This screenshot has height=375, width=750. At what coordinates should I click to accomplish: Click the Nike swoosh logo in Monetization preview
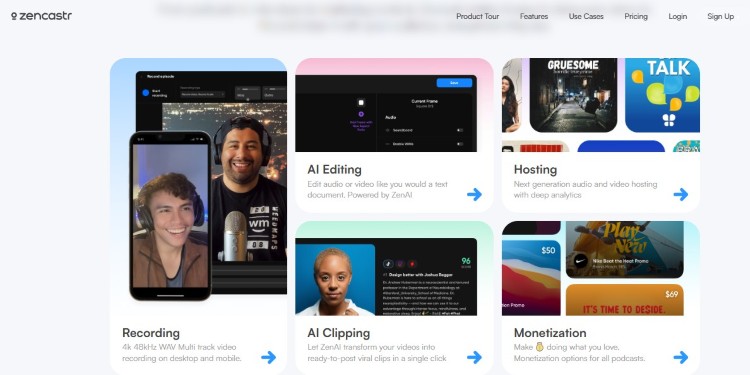pos(581,262)
